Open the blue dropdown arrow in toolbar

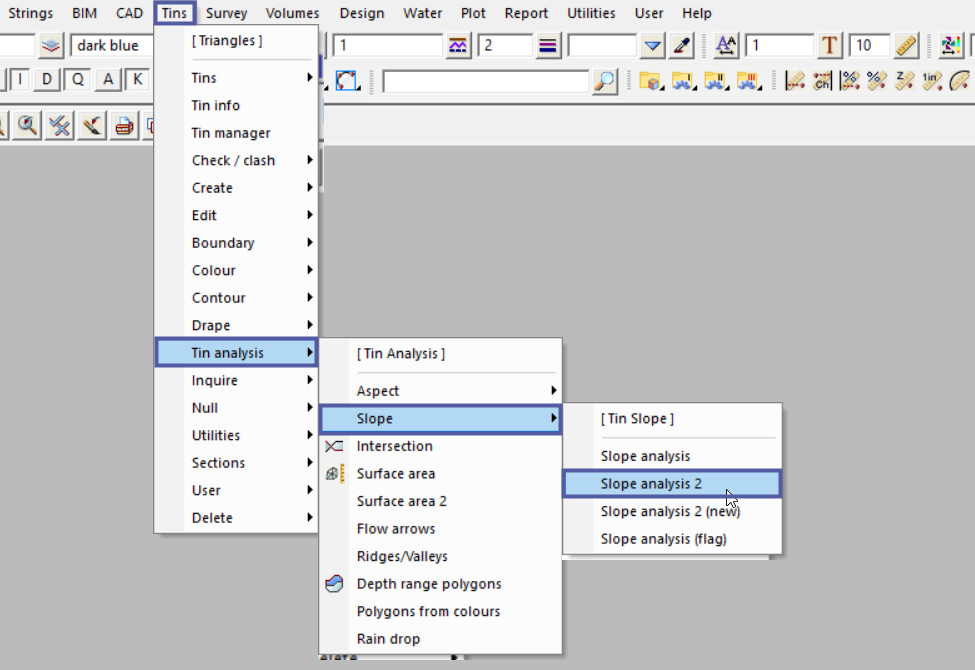[652, 46]
